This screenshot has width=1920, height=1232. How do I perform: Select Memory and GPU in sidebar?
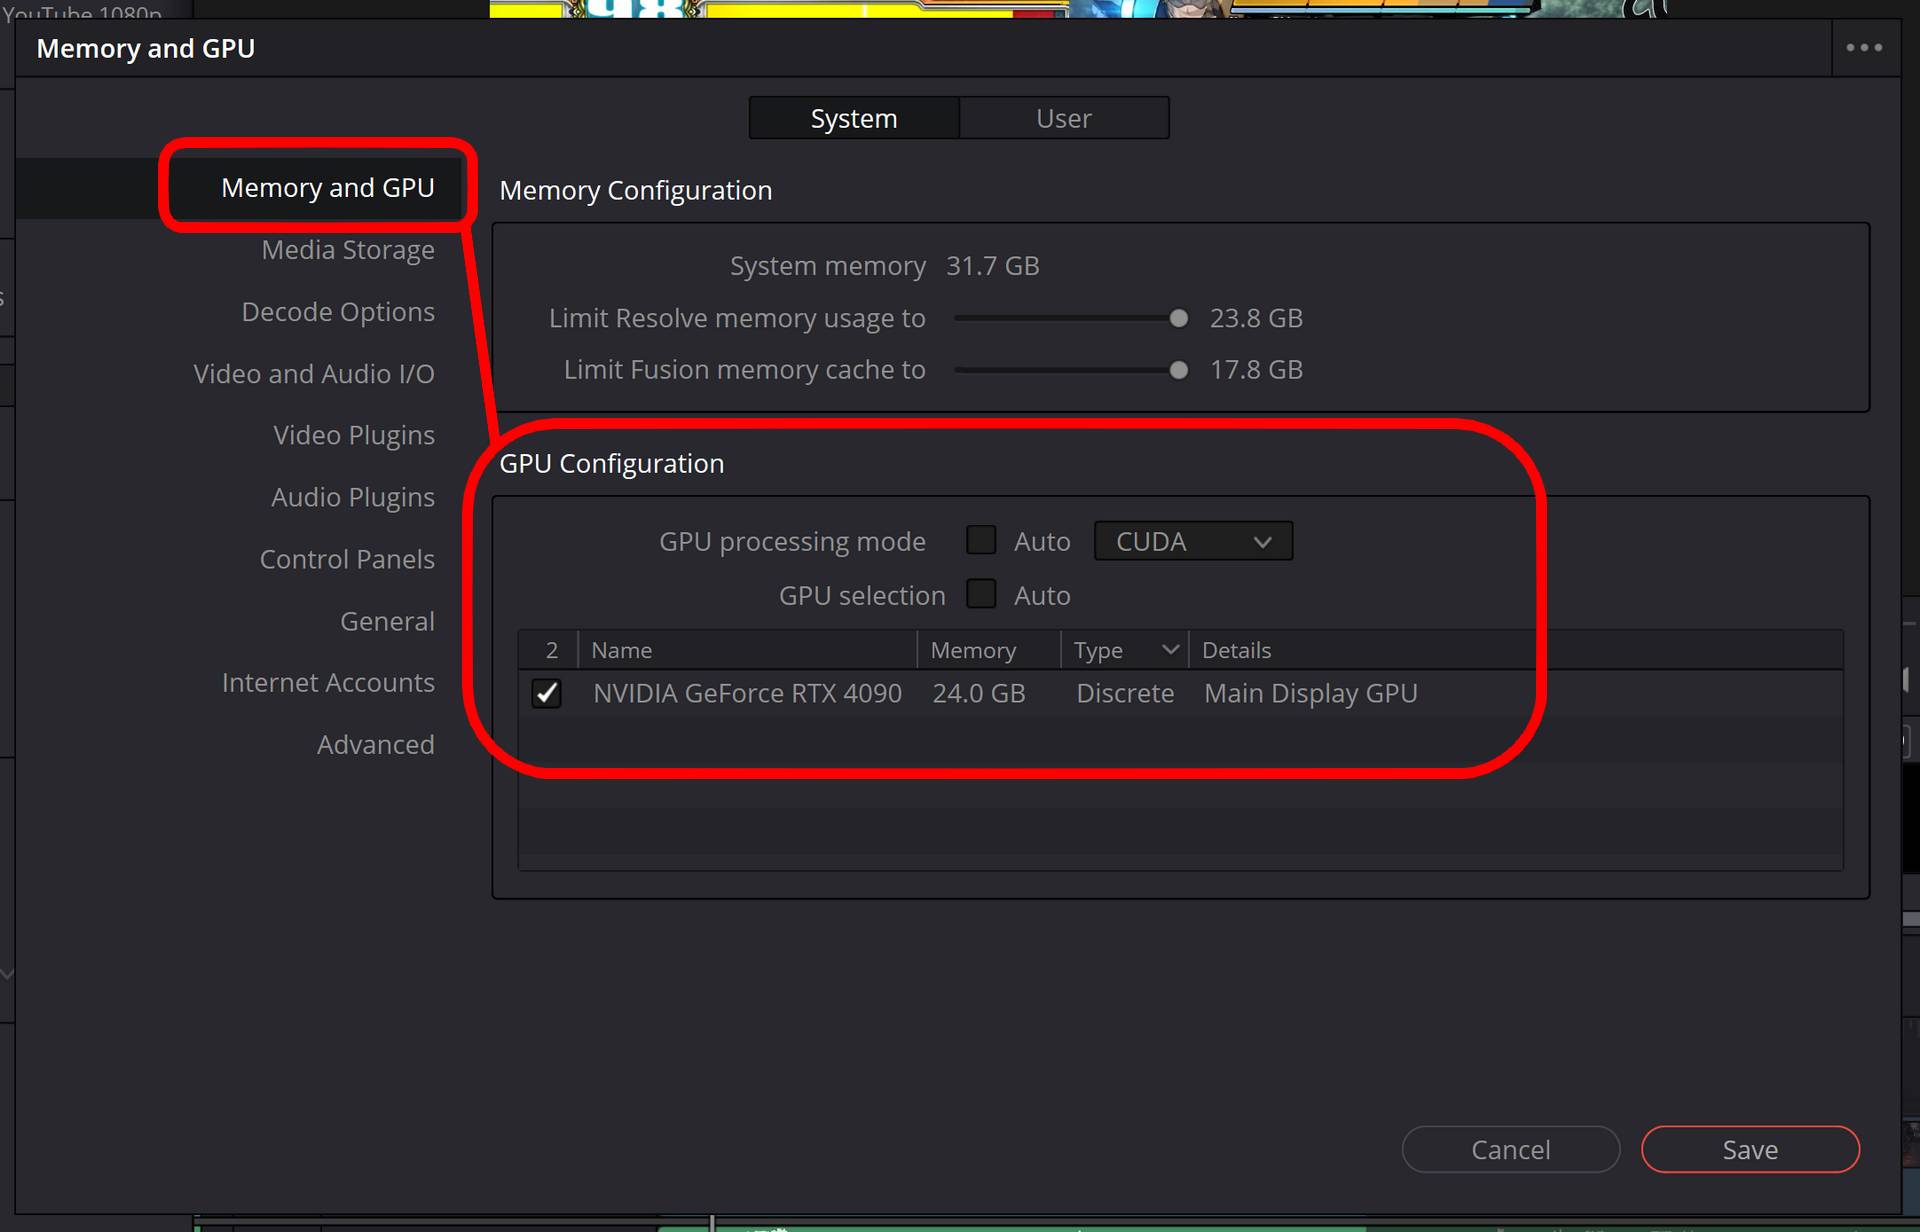tap(327, 187)
